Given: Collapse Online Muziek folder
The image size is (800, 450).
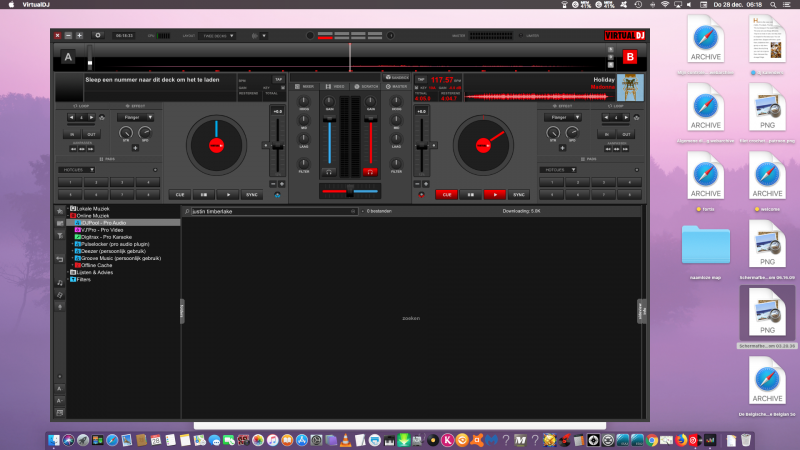Looking at the screenshot, I should click(x=68, y=216).
